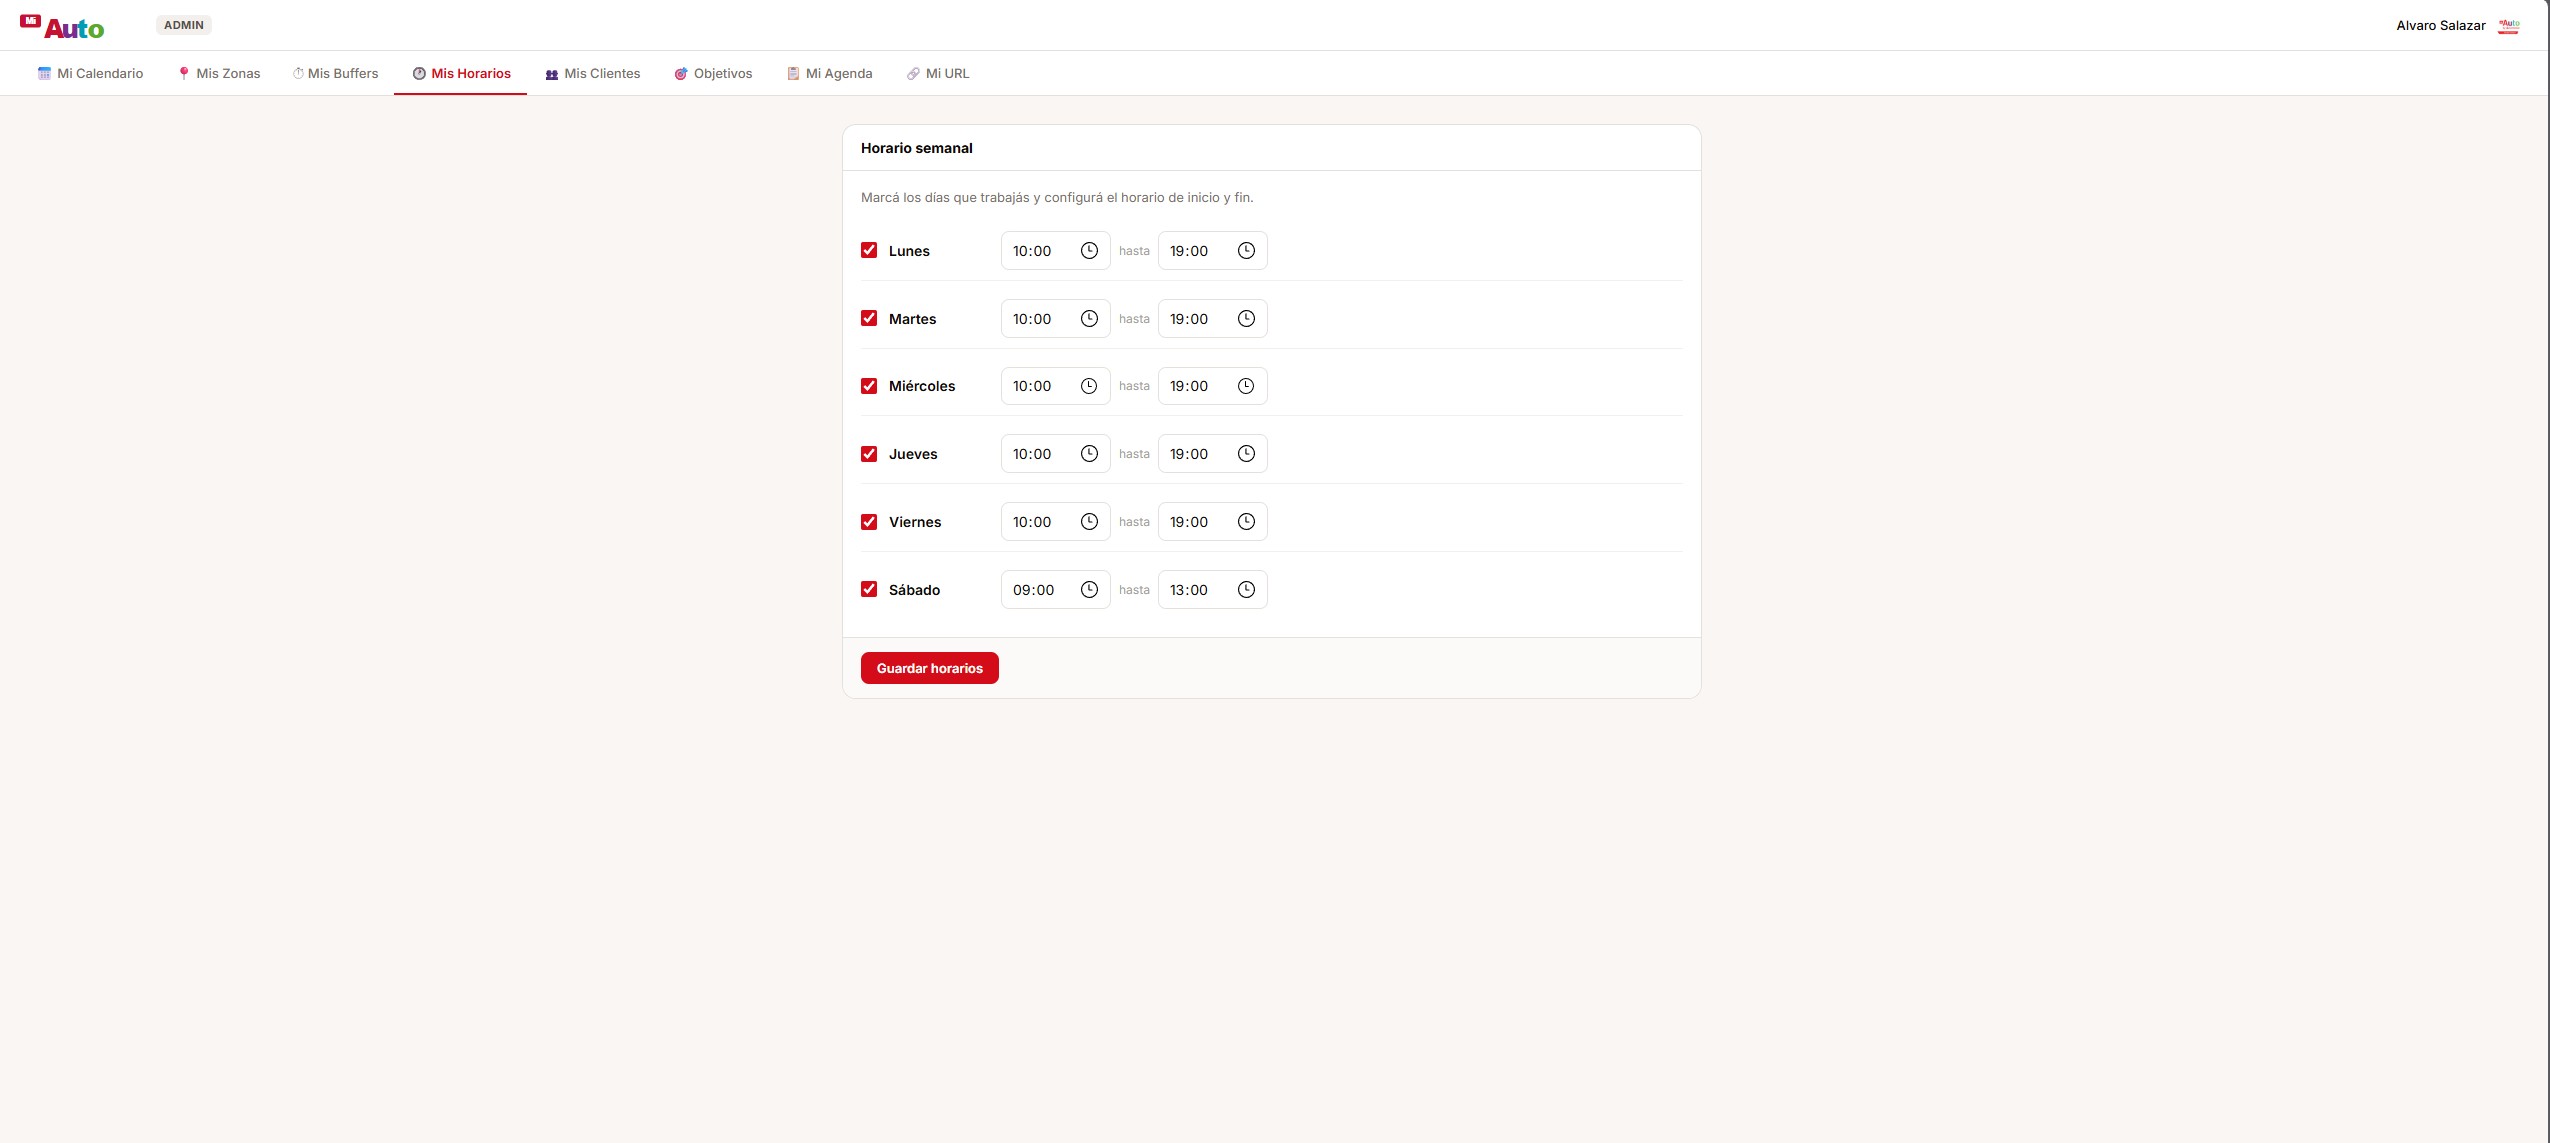Edit the Sábado start time field 09:00
This screenshot has width=2550, height=1143.
pos(1056,590)
